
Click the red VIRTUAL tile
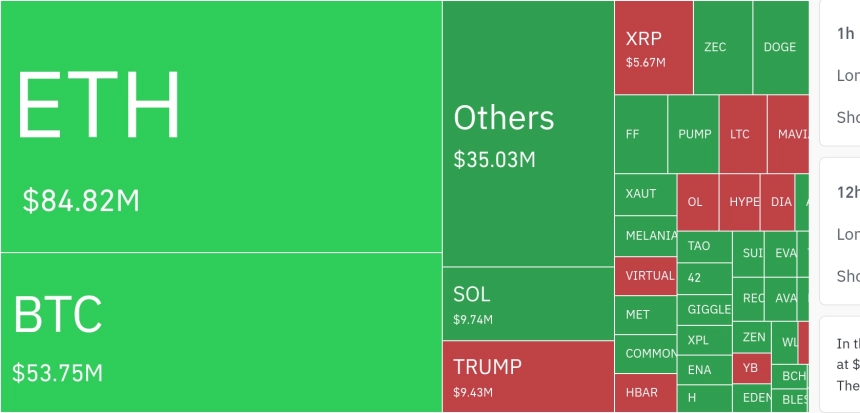coord(645,276)
